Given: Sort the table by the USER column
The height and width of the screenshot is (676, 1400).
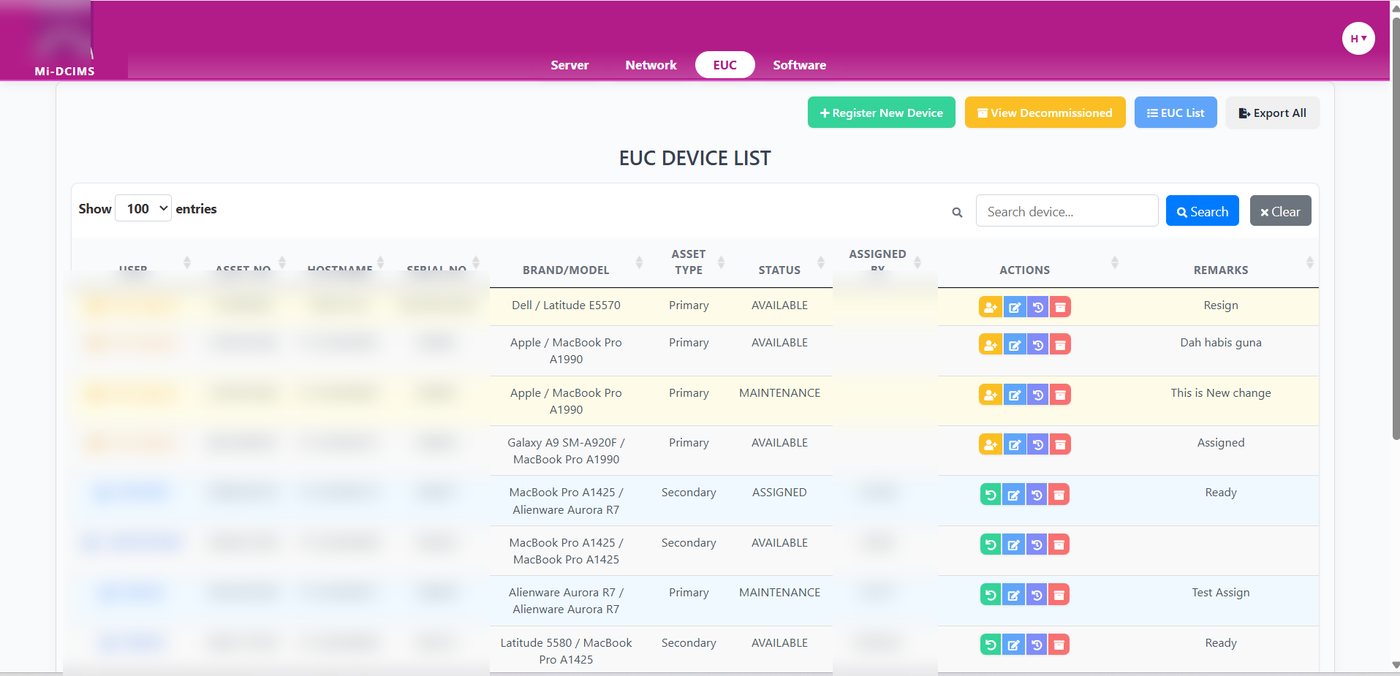Looking at the screenshot, I should 187,263.
